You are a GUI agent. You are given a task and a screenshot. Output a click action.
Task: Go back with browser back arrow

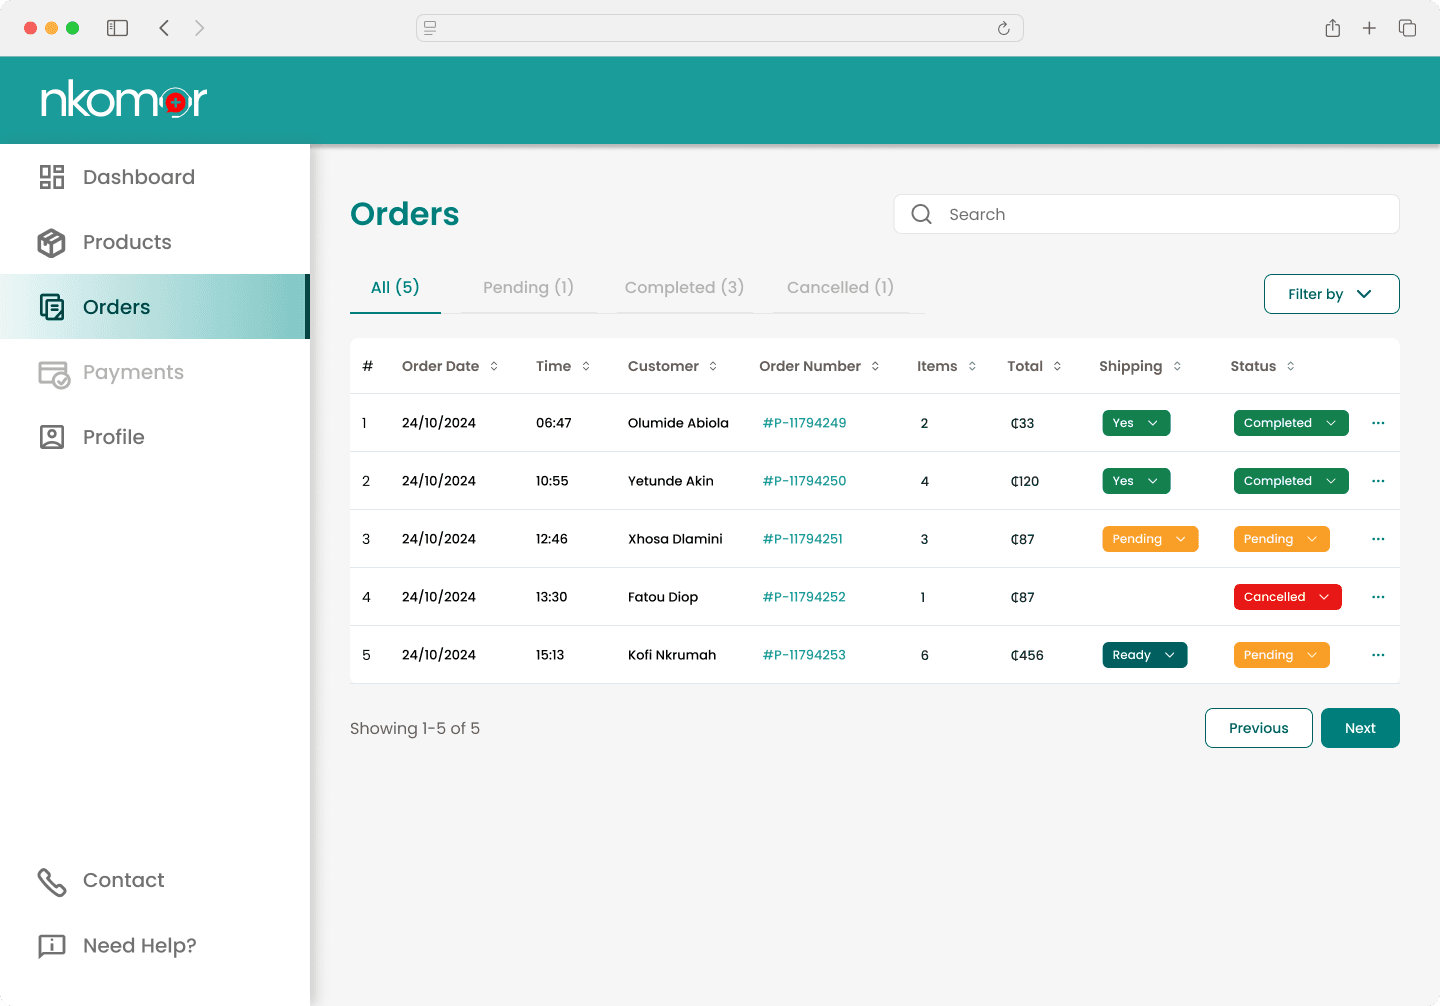164,28
